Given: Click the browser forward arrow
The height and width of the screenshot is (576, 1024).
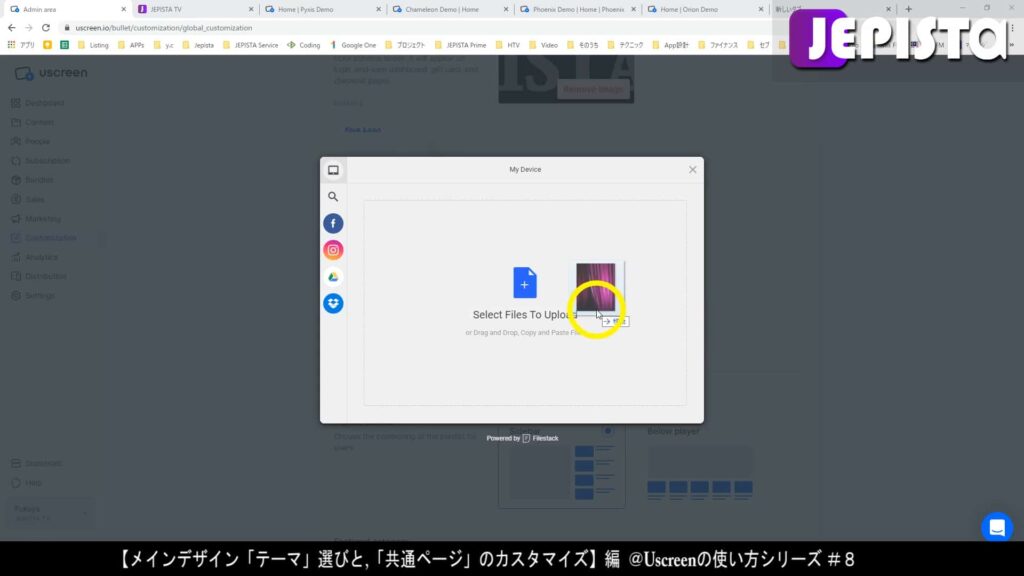Looking at the screenshot, I should click(29, 28).
